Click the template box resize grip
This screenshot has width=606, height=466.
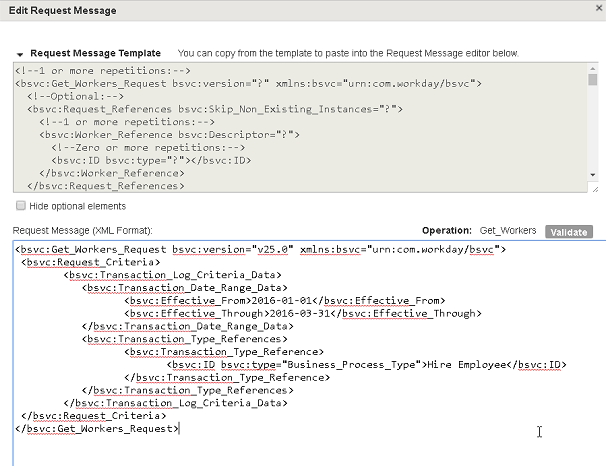595,189
